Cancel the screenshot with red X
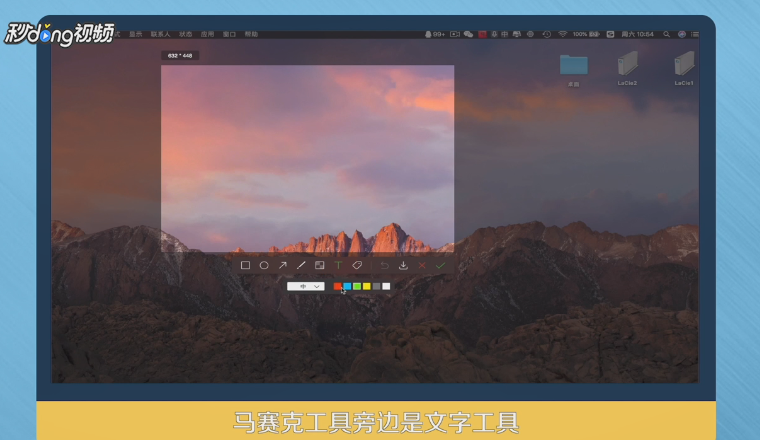Image resolution: width=760 pixels, height=440 pixels. (422, 266)
